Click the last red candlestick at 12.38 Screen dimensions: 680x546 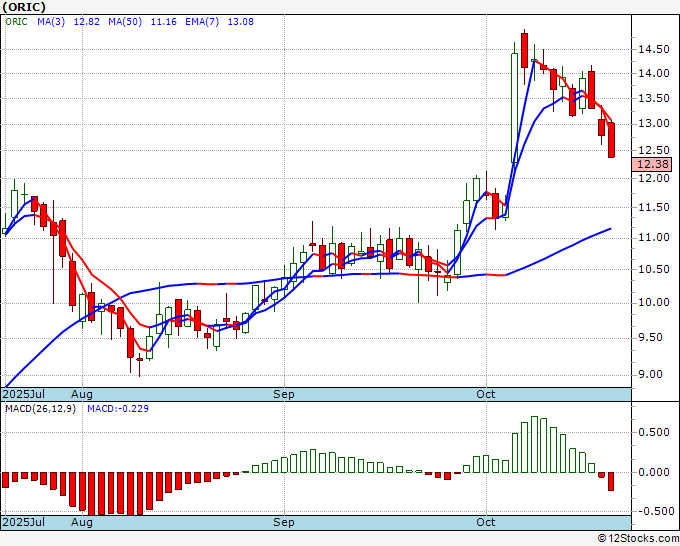click(x=611, y=140)
